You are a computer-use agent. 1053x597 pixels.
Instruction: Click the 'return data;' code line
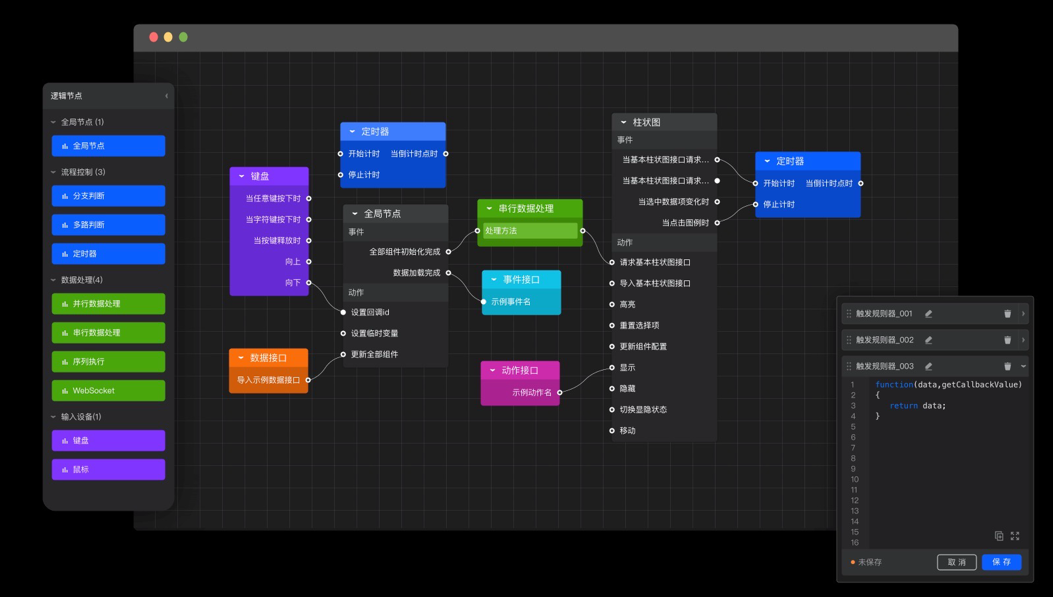[917, 406]
